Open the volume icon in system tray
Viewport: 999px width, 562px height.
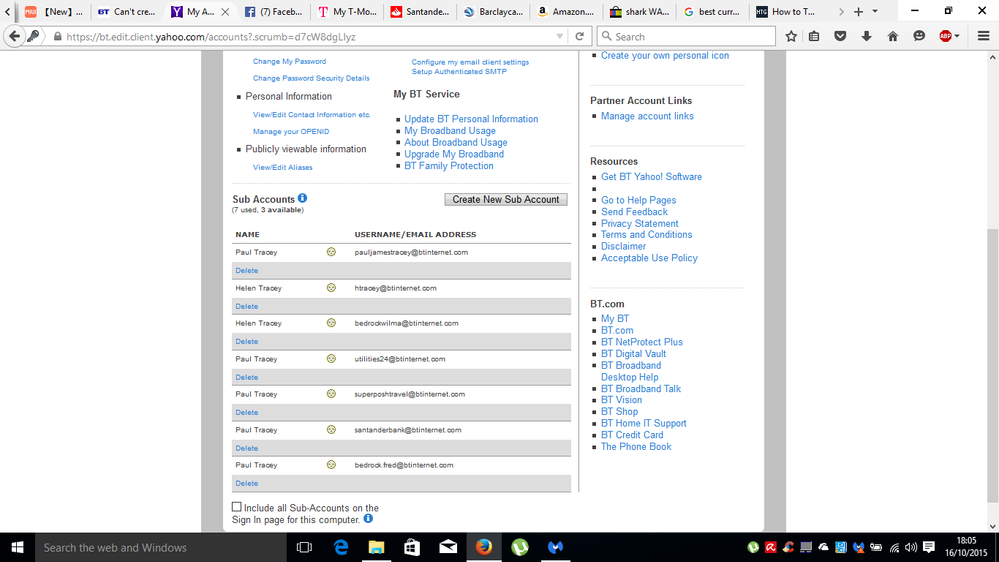click(911, 547)
